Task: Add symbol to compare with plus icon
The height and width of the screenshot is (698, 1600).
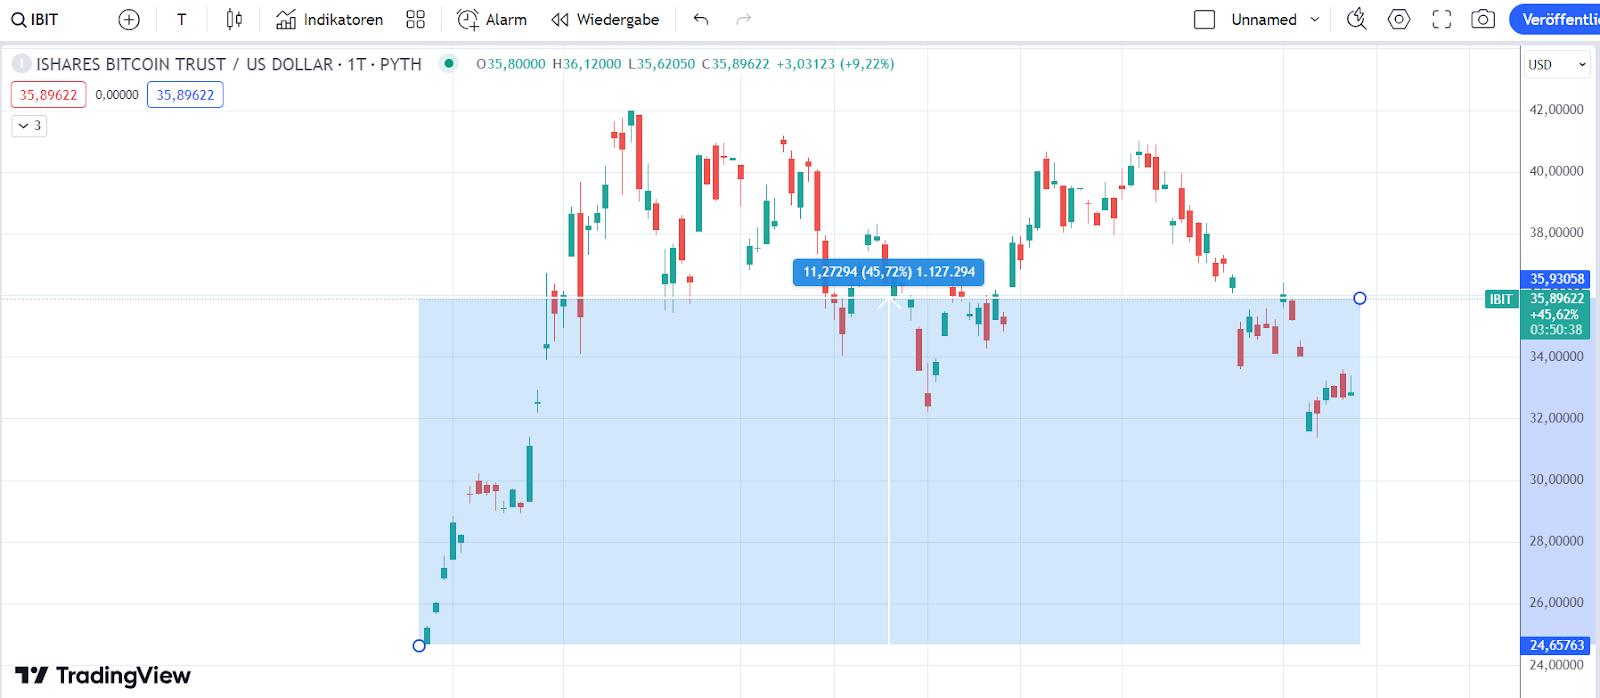Action: [x=129, y=19]
